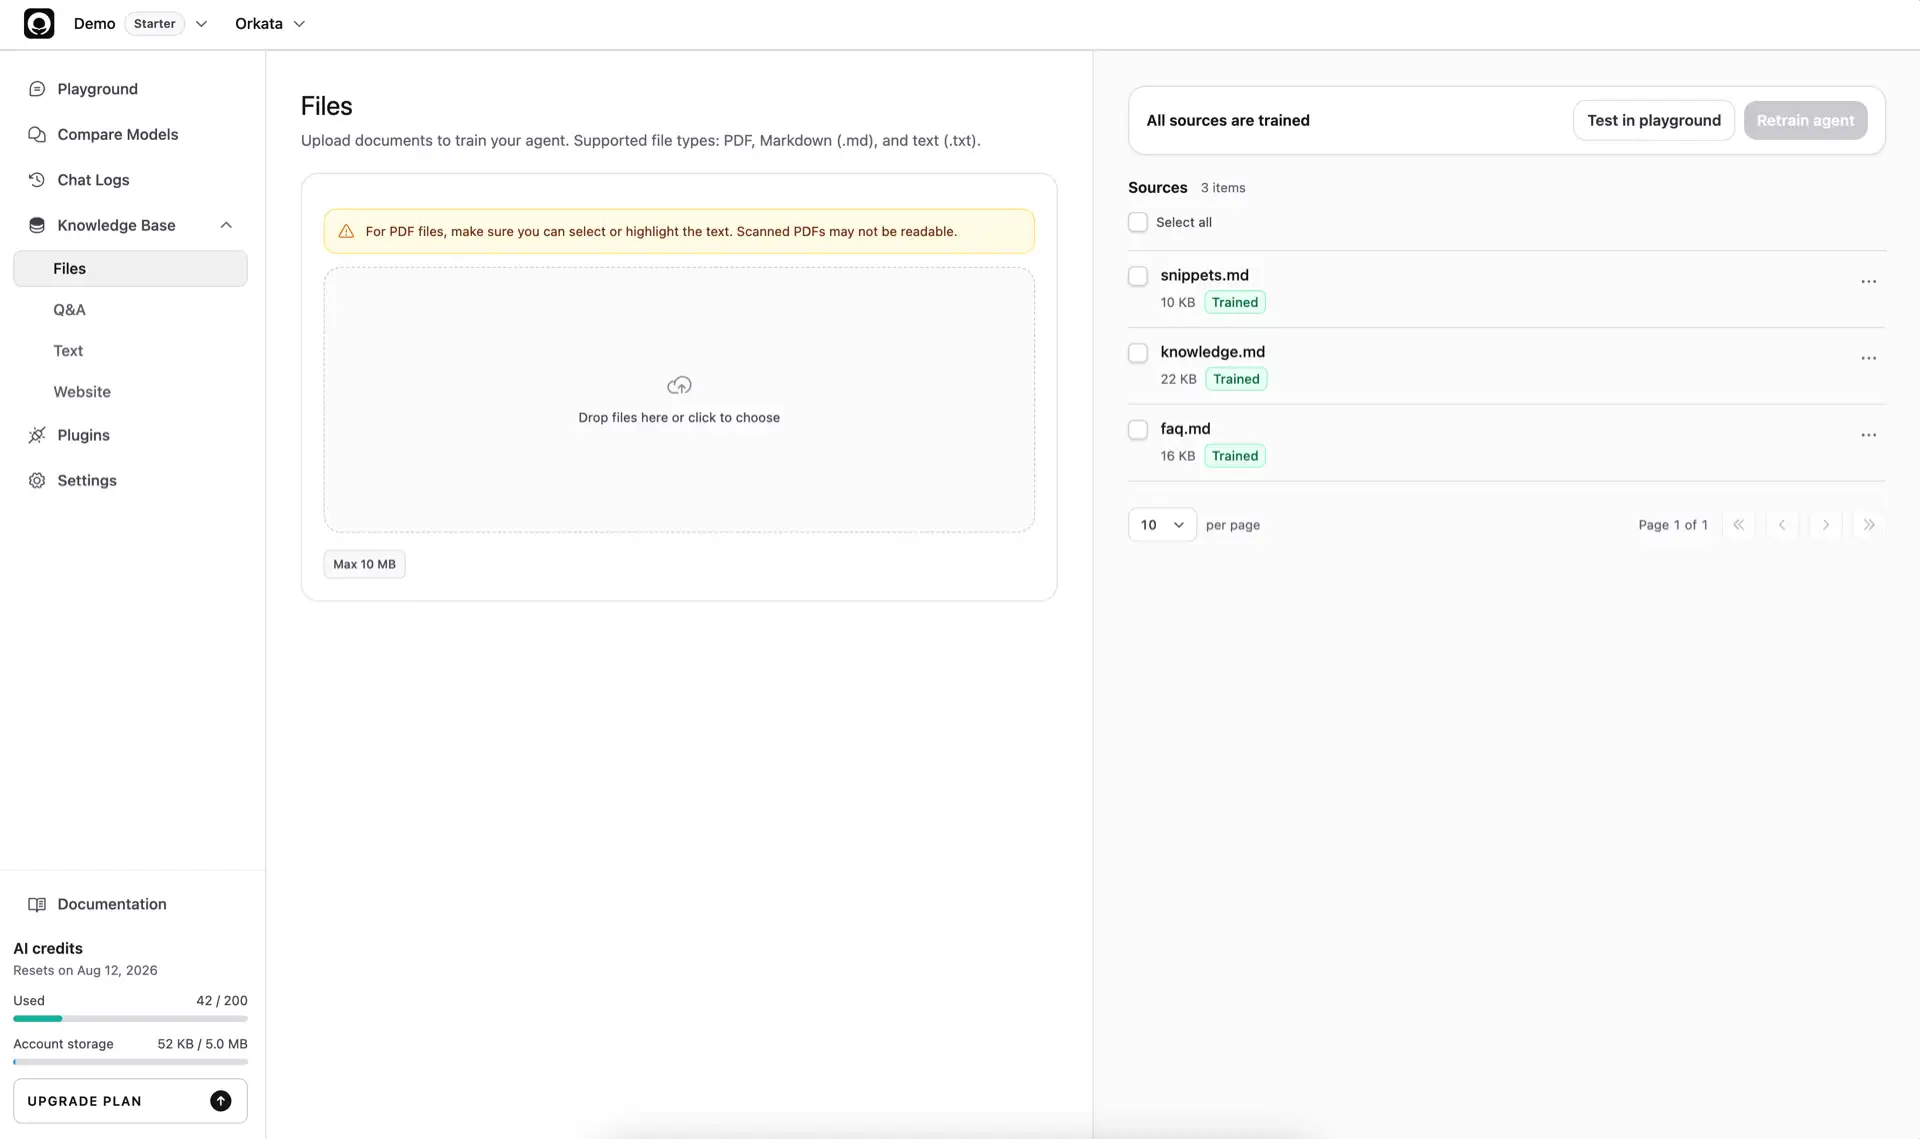Viewport: 1920px width, 1139px height.
Task: Open Chat Logs in the sidebar
Action: click(130, 180)
